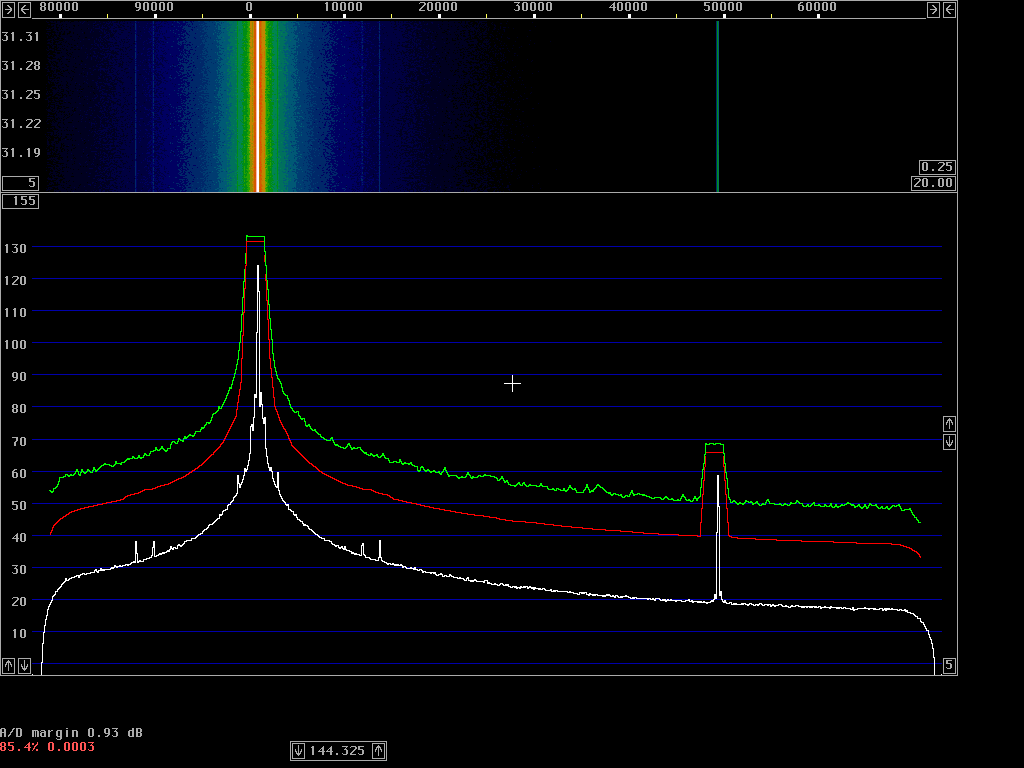Click the 130 dB scale label
The image size is (1024, 768).
pos(15,248)
